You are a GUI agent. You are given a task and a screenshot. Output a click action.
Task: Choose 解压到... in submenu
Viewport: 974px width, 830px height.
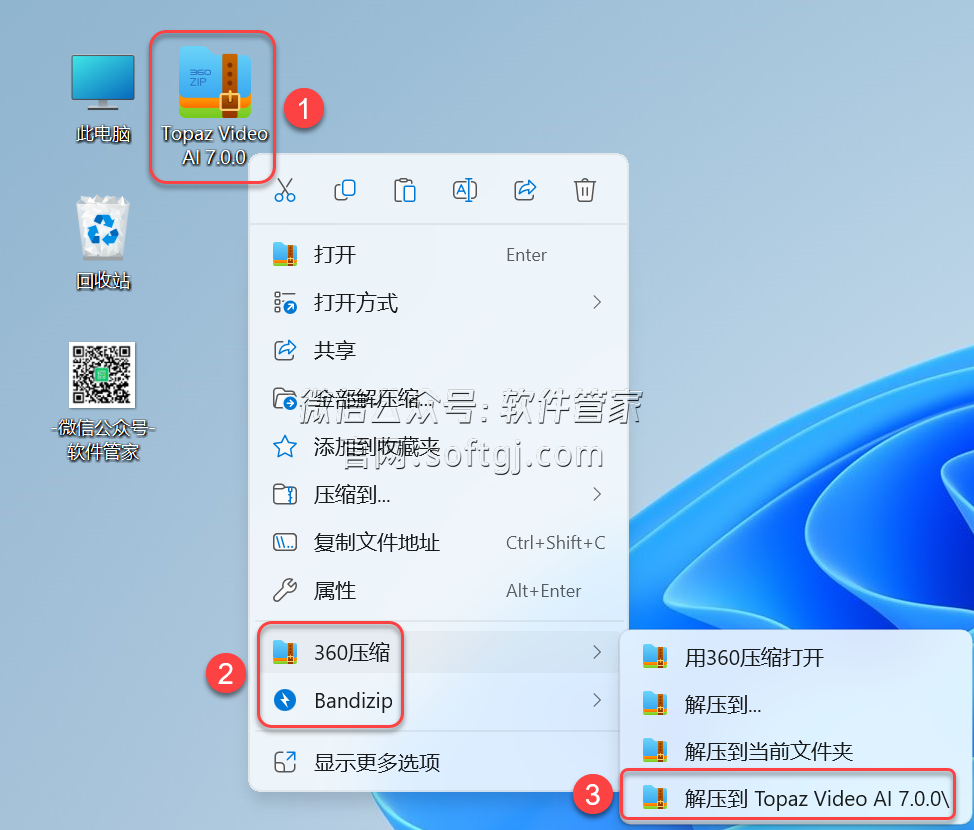point(795,705)
